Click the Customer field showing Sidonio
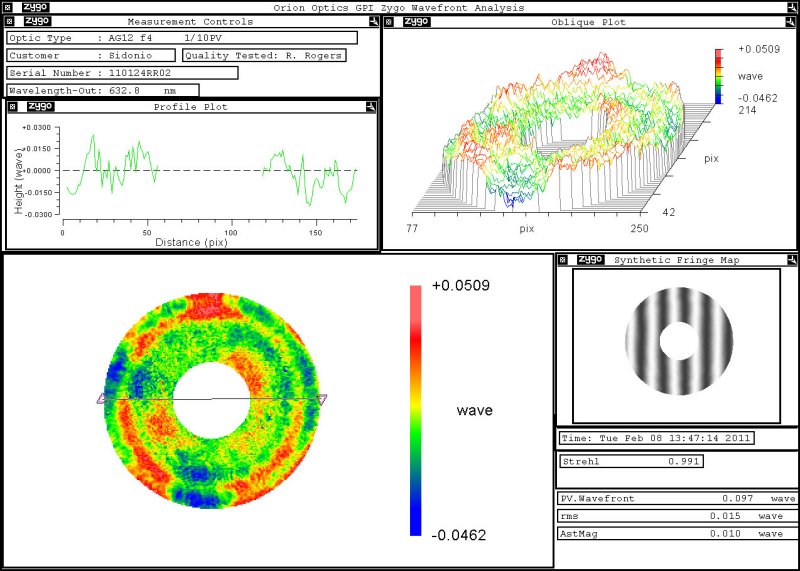Image resolution: width=800 pixels, height=571 pixels. [x=91, y=56]
